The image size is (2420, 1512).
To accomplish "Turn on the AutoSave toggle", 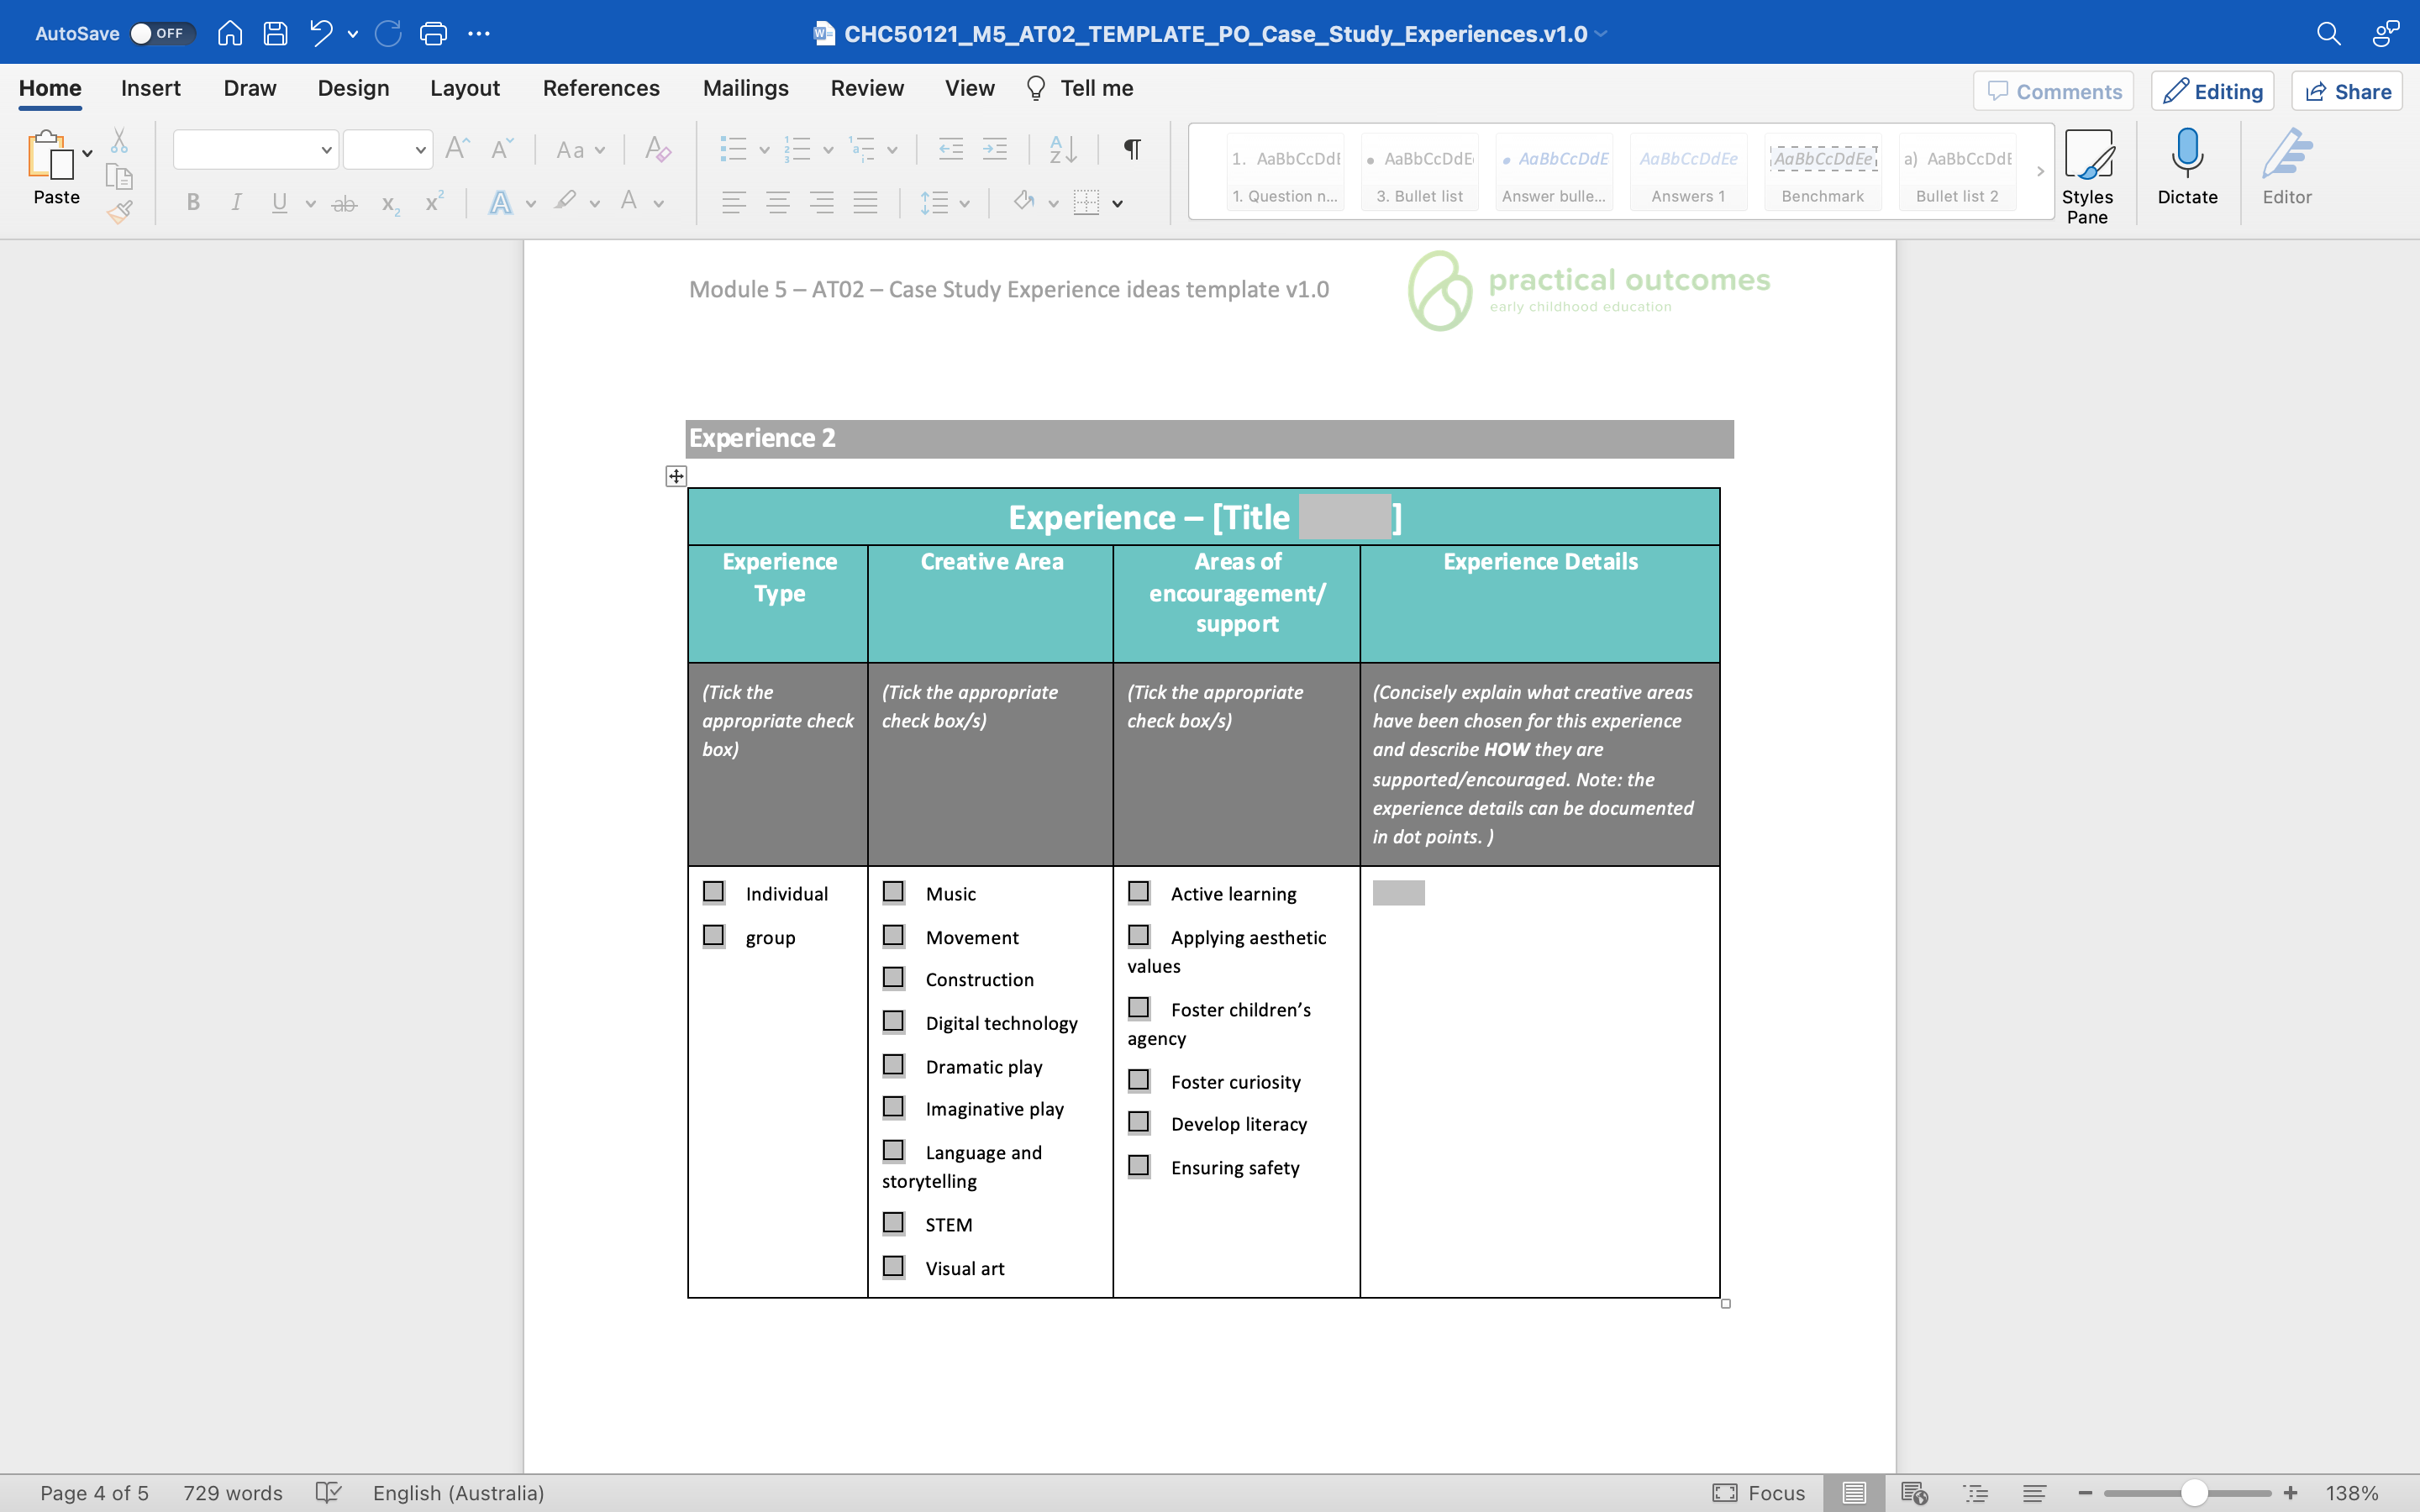I will coord(163,32).
